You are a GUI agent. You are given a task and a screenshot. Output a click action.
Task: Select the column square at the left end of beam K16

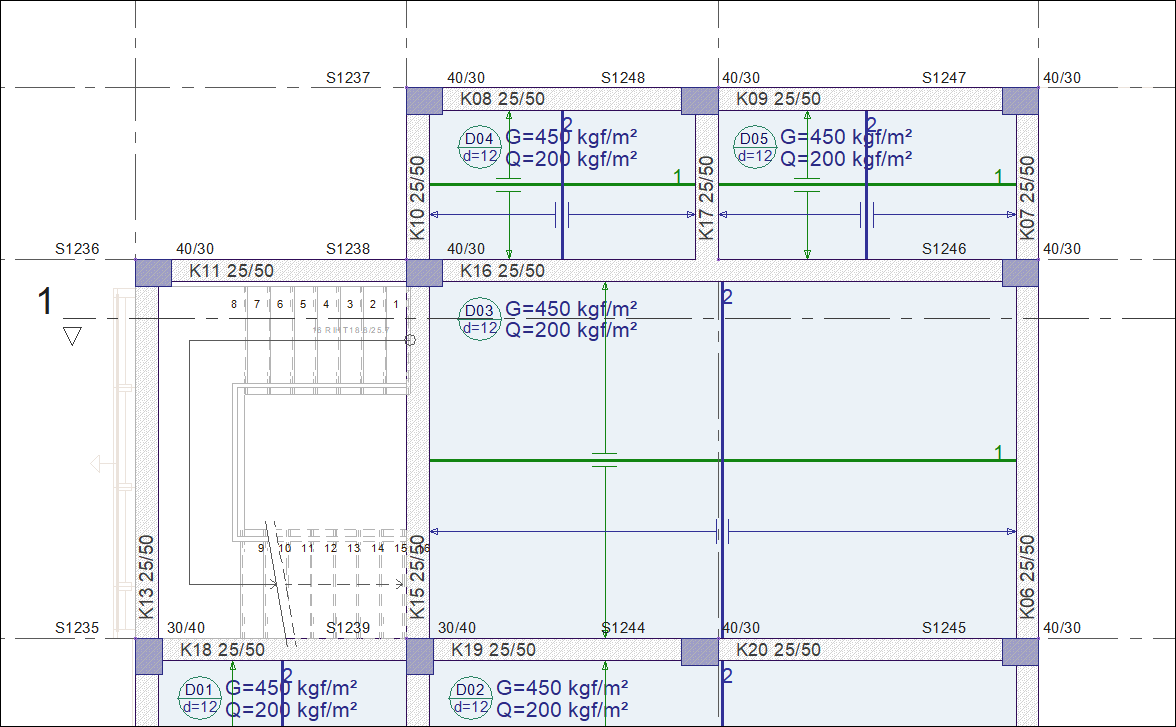[x=424, y=273]
